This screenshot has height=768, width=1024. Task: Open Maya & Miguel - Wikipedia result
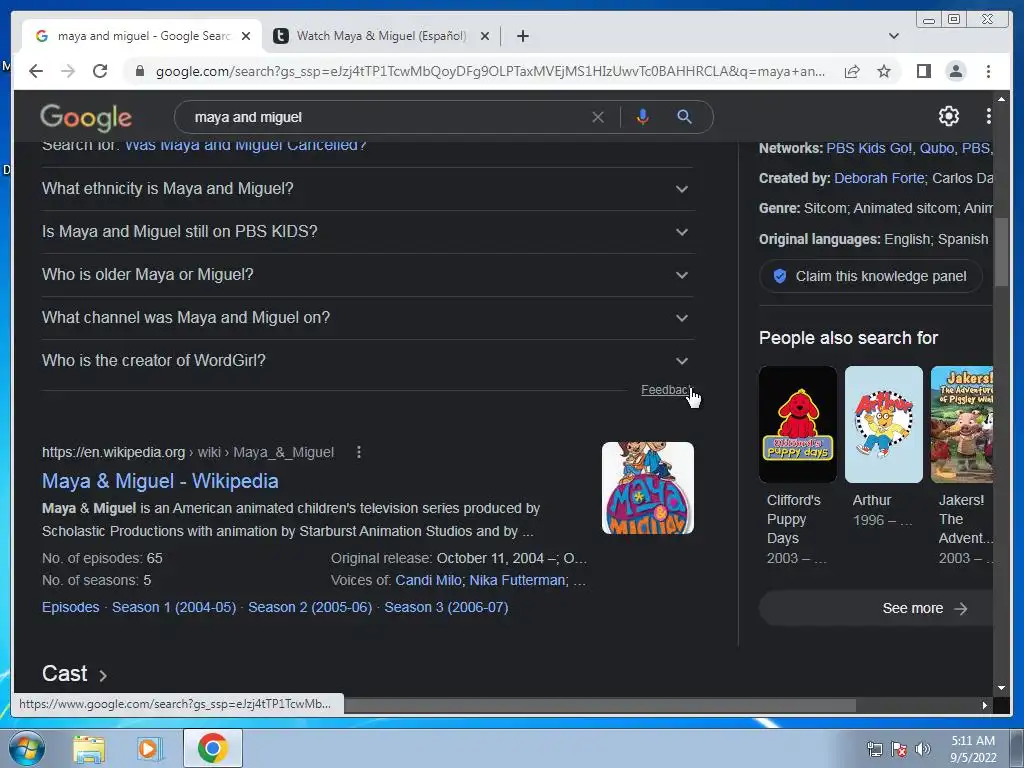click(x=160, y=481)
